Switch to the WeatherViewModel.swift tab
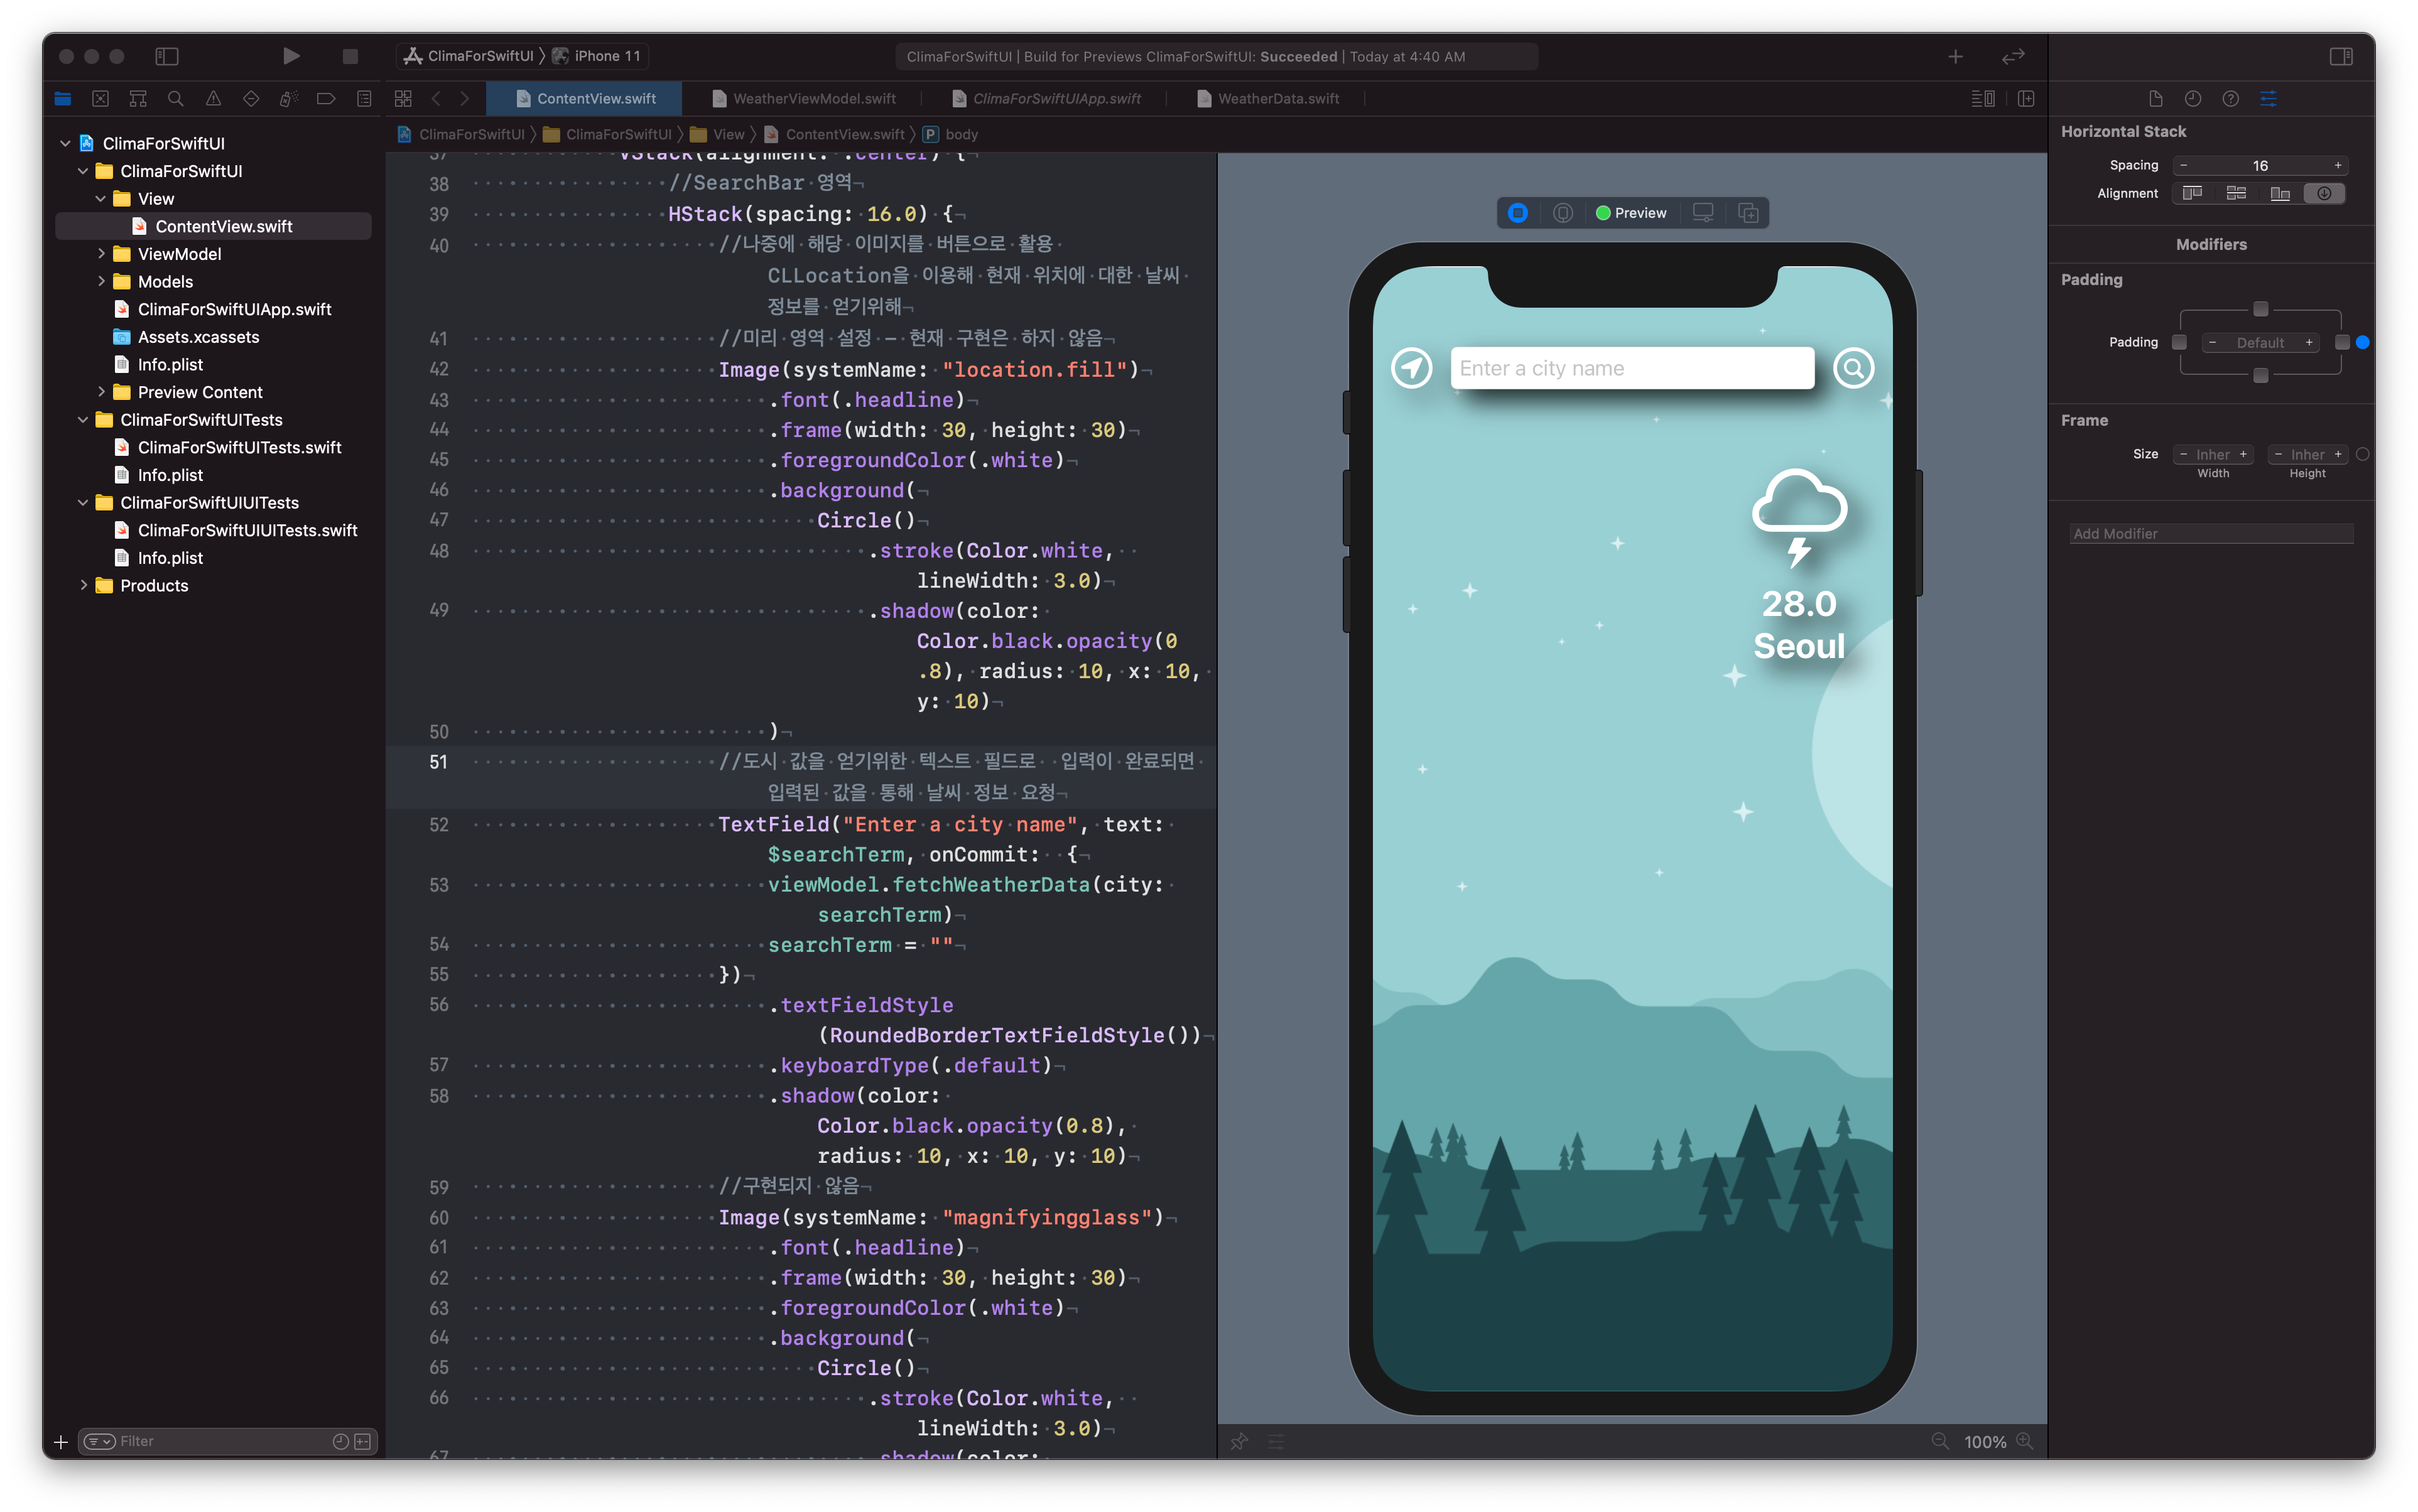 813,98
